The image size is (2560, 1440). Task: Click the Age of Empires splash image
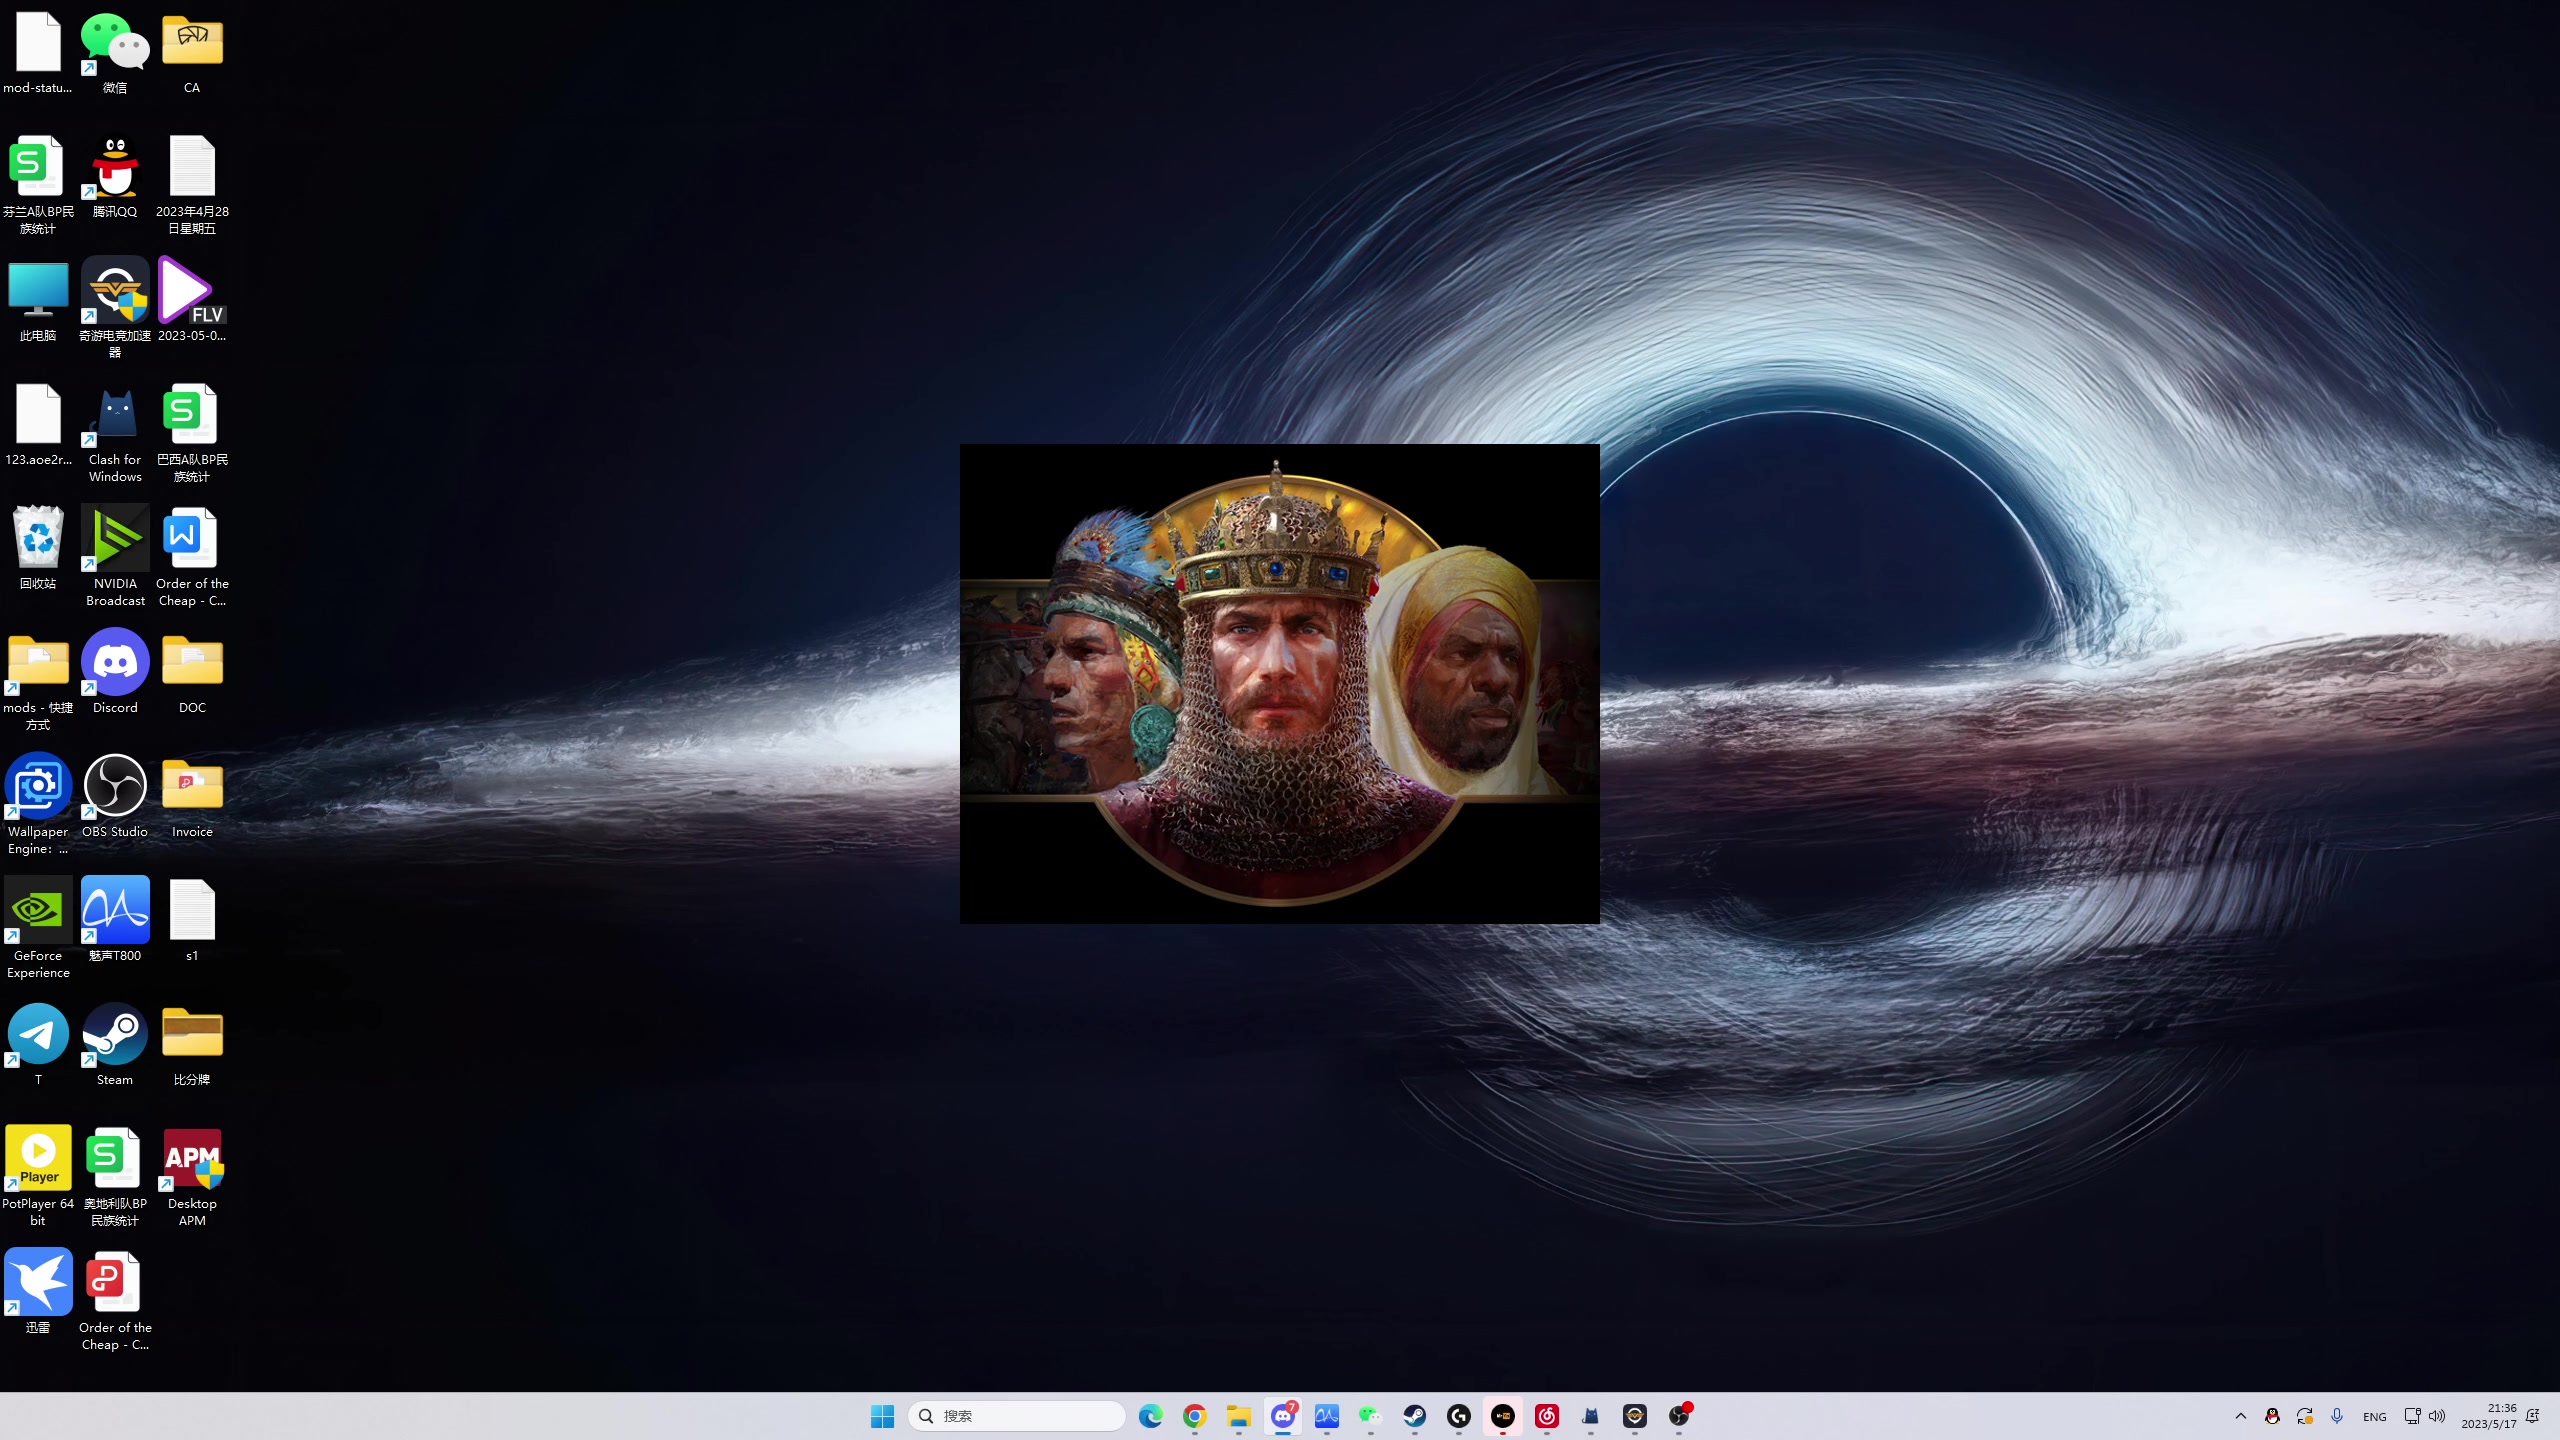point(1279,683)
